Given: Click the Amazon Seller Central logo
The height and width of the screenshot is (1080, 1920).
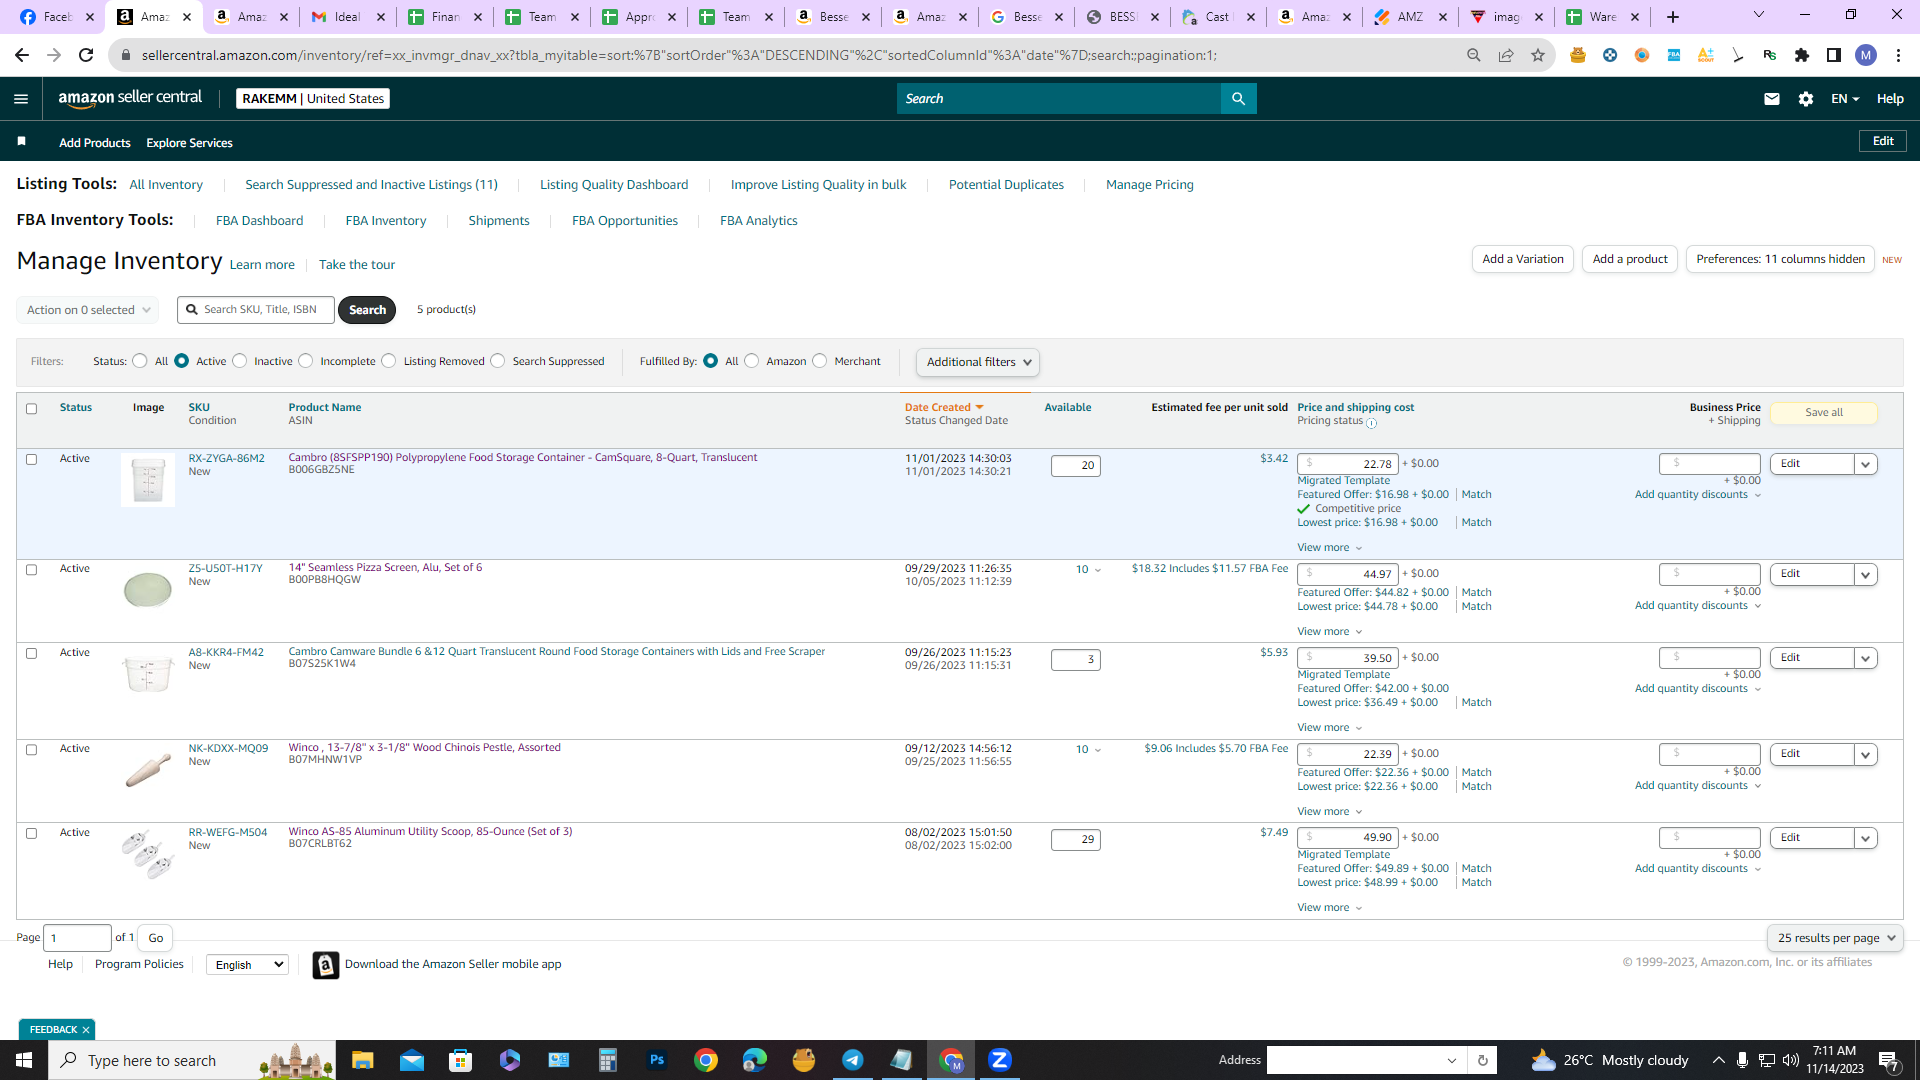Looking at the screenshot, I should click(130, 98).
